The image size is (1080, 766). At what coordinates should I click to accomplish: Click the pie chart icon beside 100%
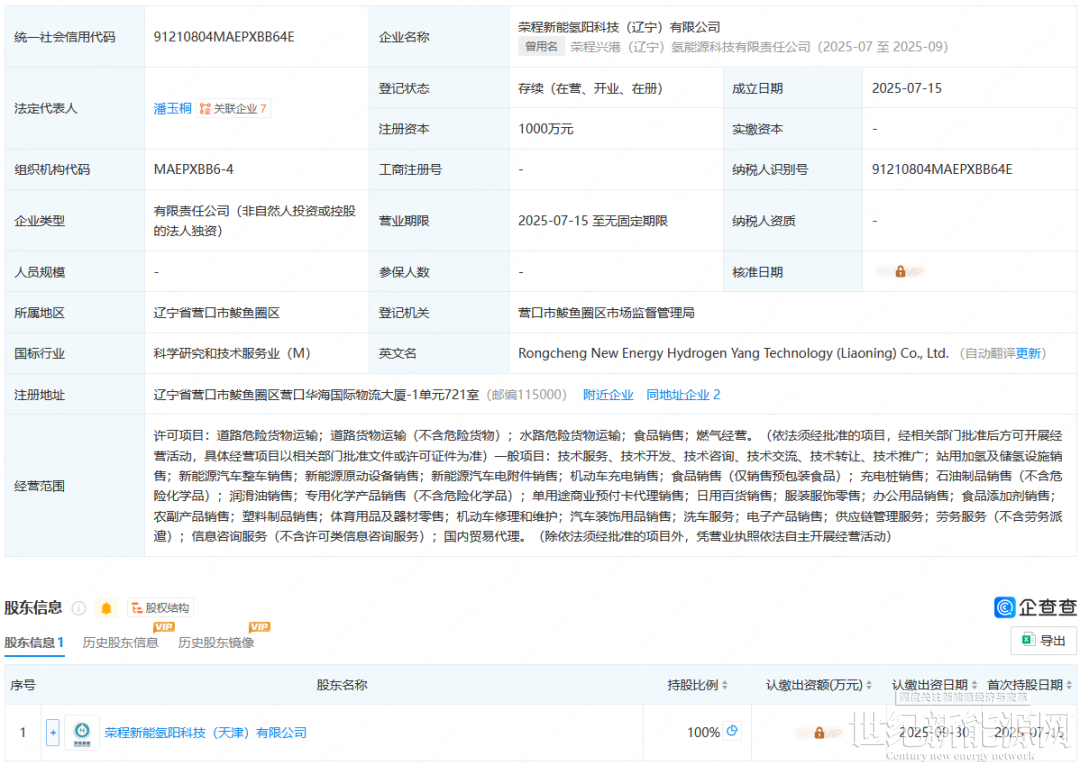coord(733,731)
